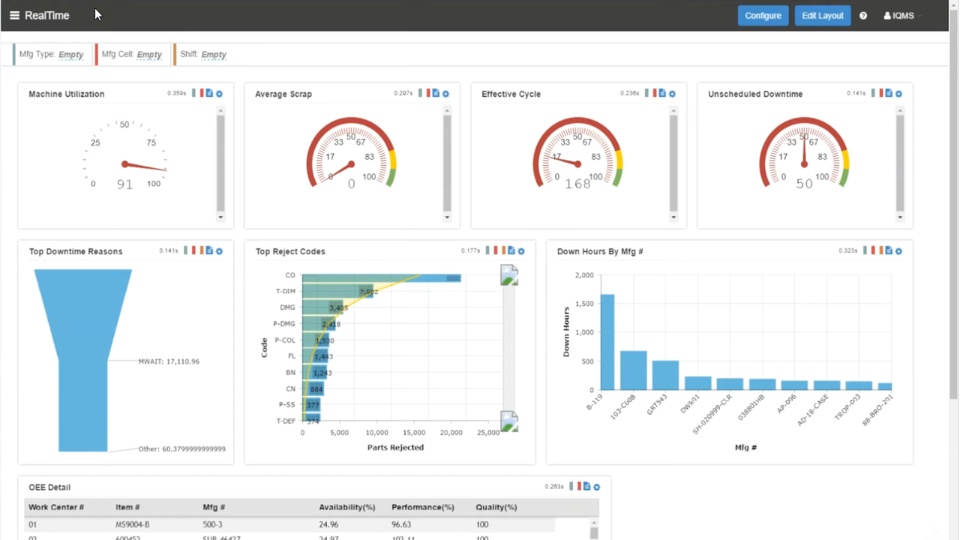Open Average Scrap document icon
This screenshot has width=960, height=540.
point(436,93)
